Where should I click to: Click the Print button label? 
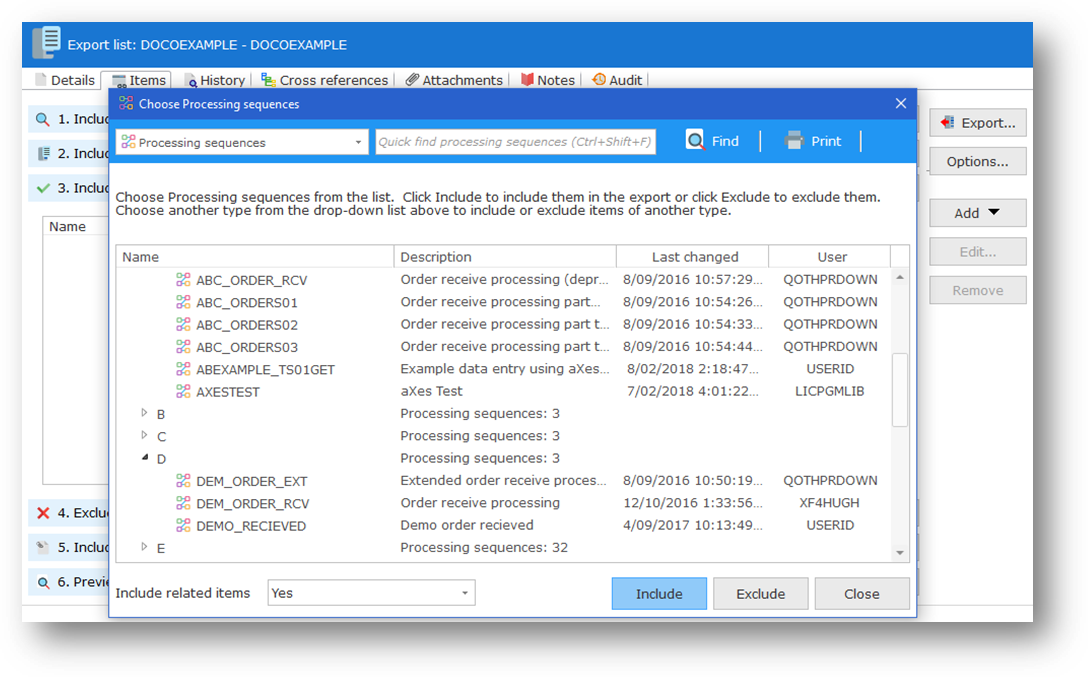pos(826,141)
